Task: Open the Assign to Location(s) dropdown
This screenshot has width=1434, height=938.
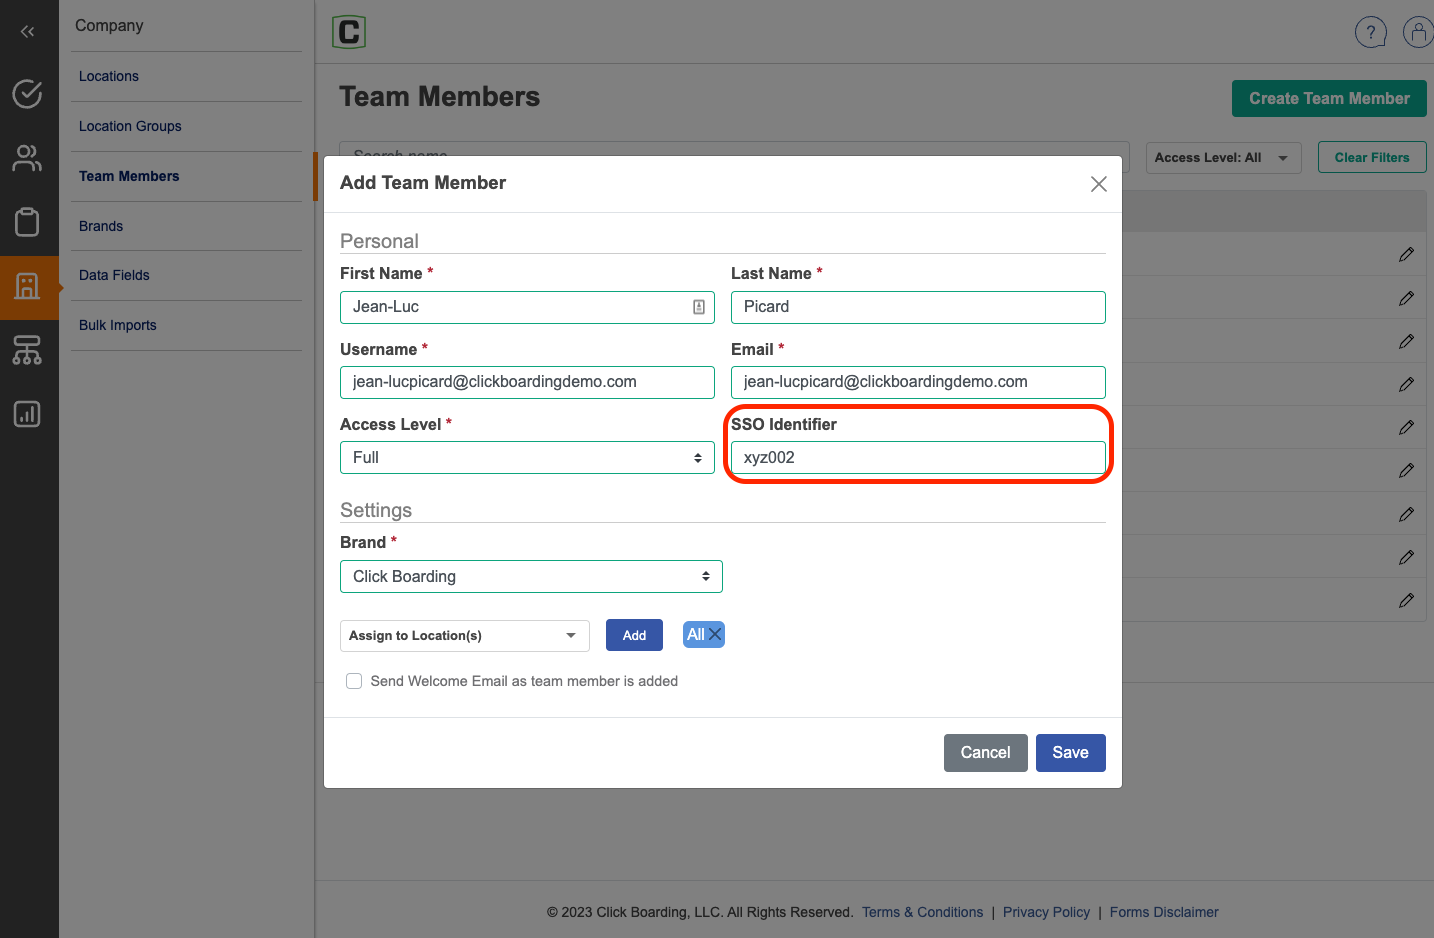Action: [x=464, y=636]
